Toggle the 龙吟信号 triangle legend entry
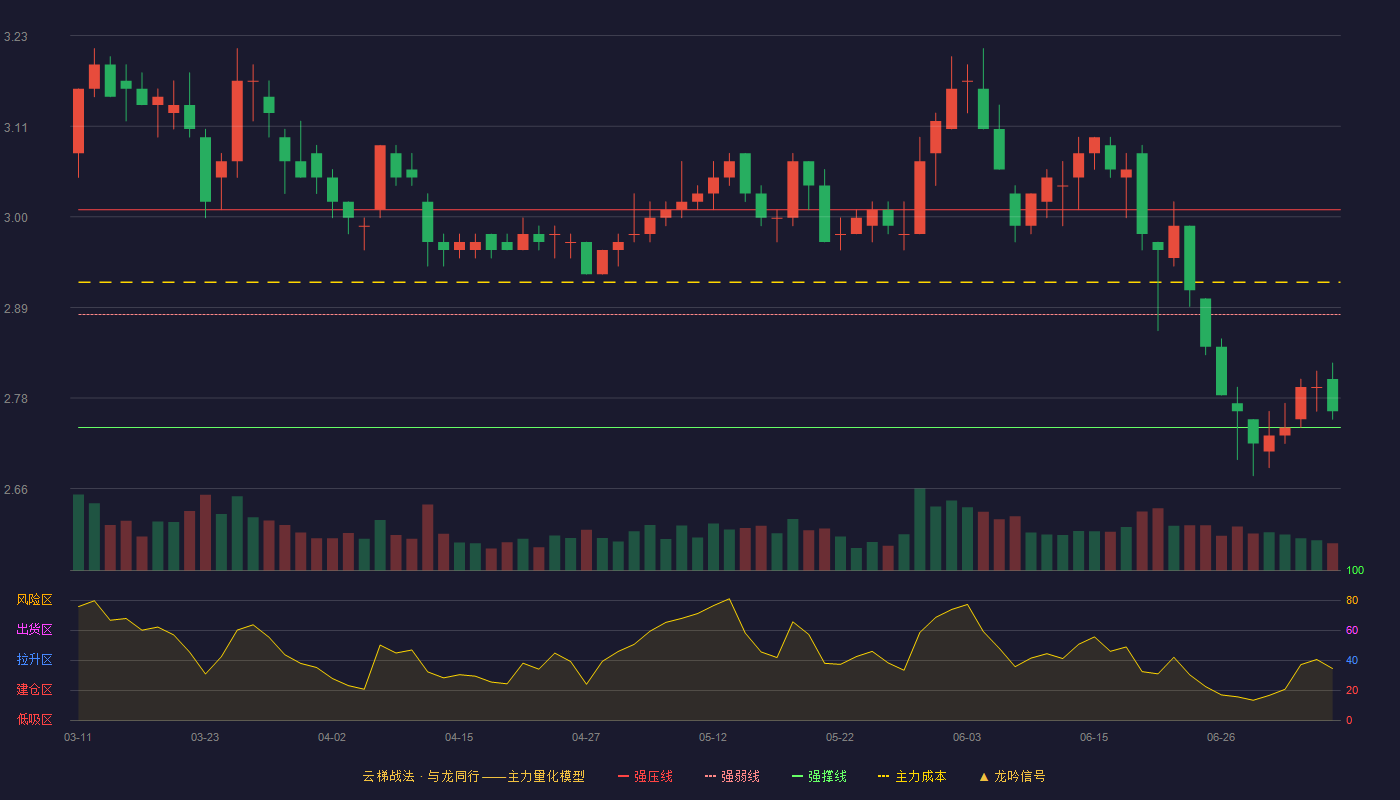 (1012, 776)
